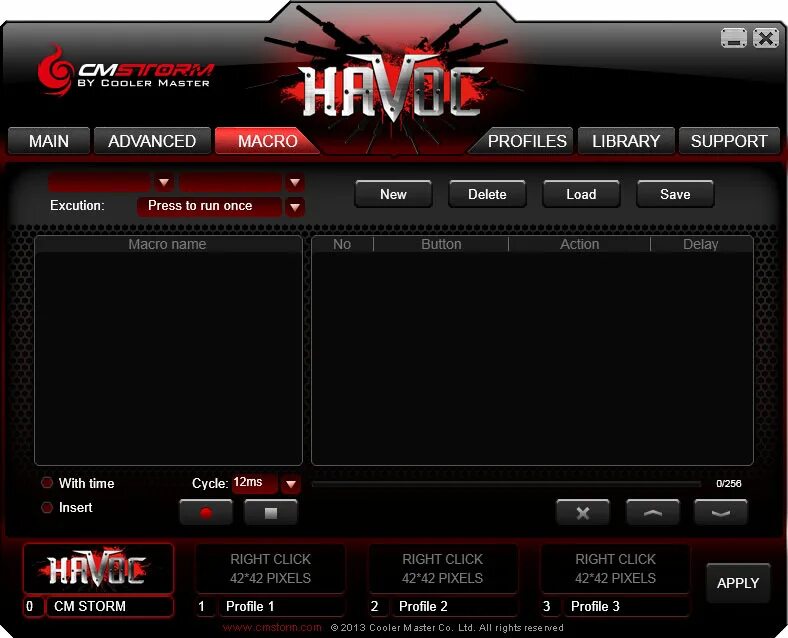Viewport: 788px width, 638px height.
Task: Click the CM Storm logo
Action: tap(126, 71)
